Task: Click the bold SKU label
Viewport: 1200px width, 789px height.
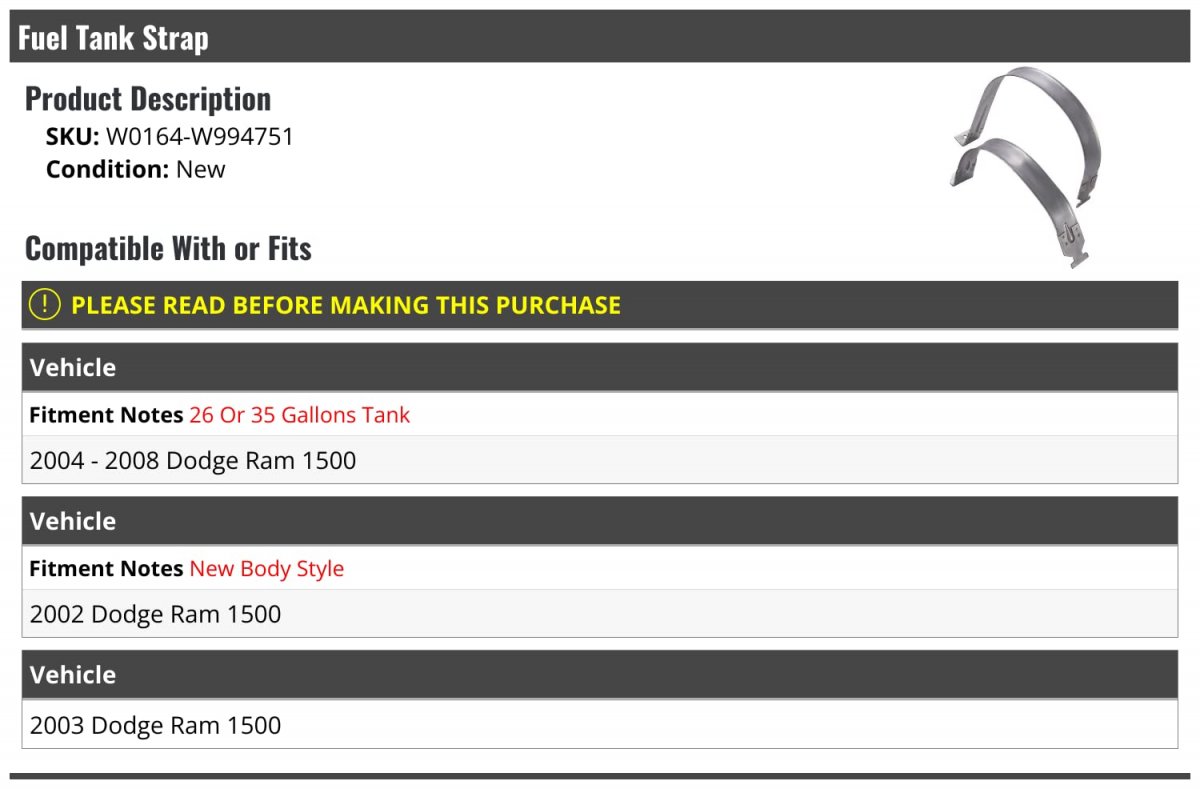Action: click(x=72, y=137)
